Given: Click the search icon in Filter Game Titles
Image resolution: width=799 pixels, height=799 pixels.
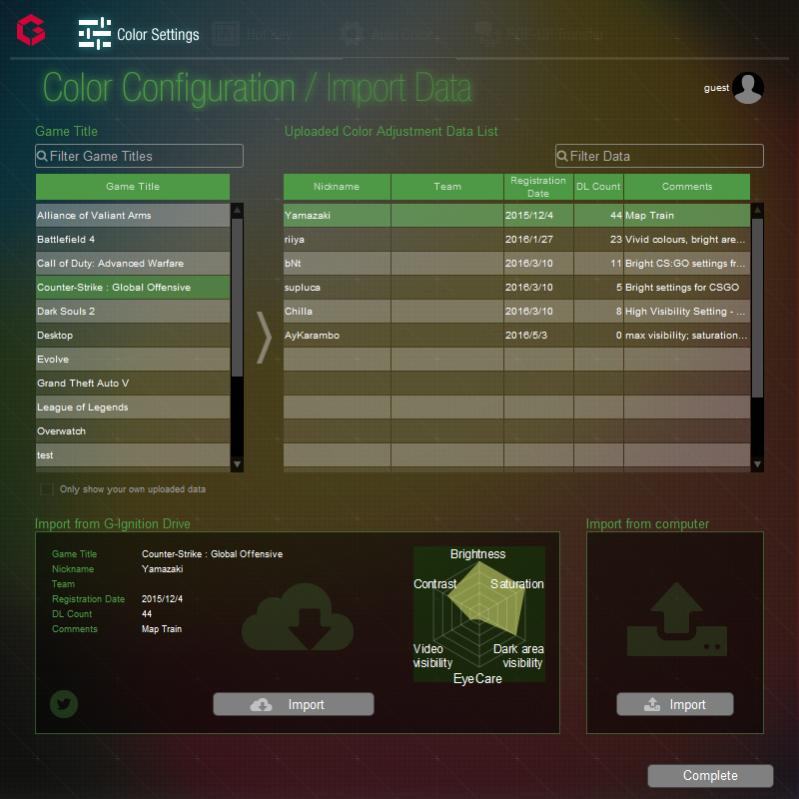Looking at the screenshot, I should (42, 156).
